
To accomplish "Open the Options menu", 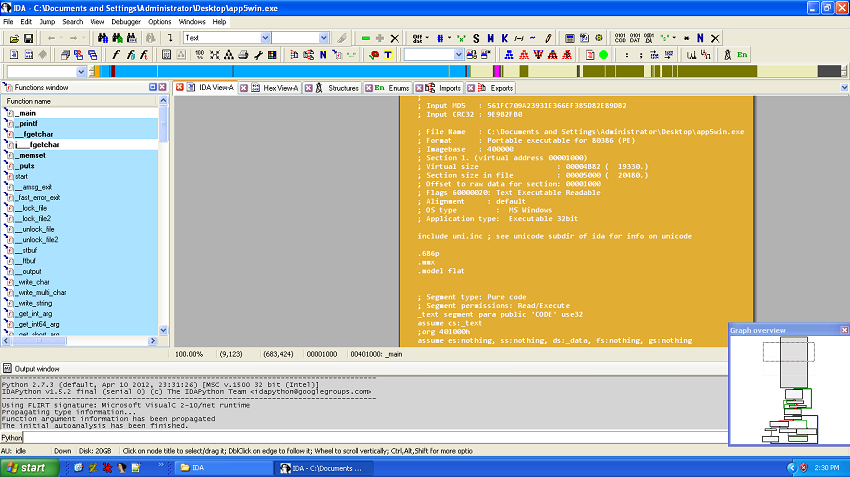I will pyautogui.click(x=159, y=22).
